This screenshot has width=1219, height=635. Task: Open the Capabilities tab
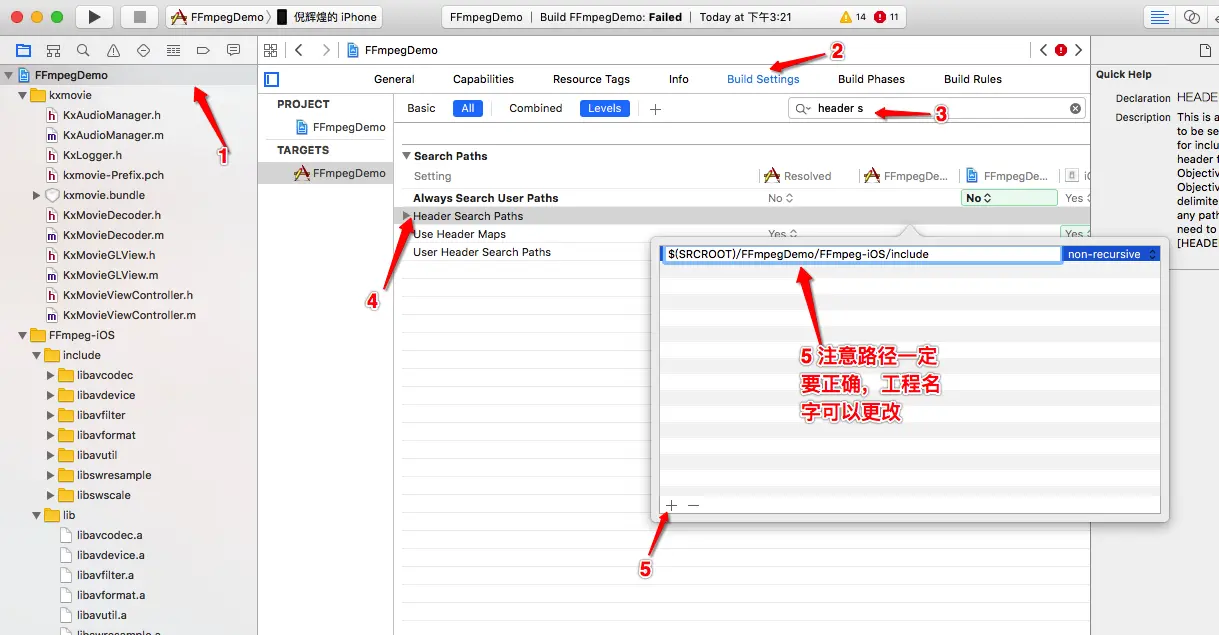(483, 79)
